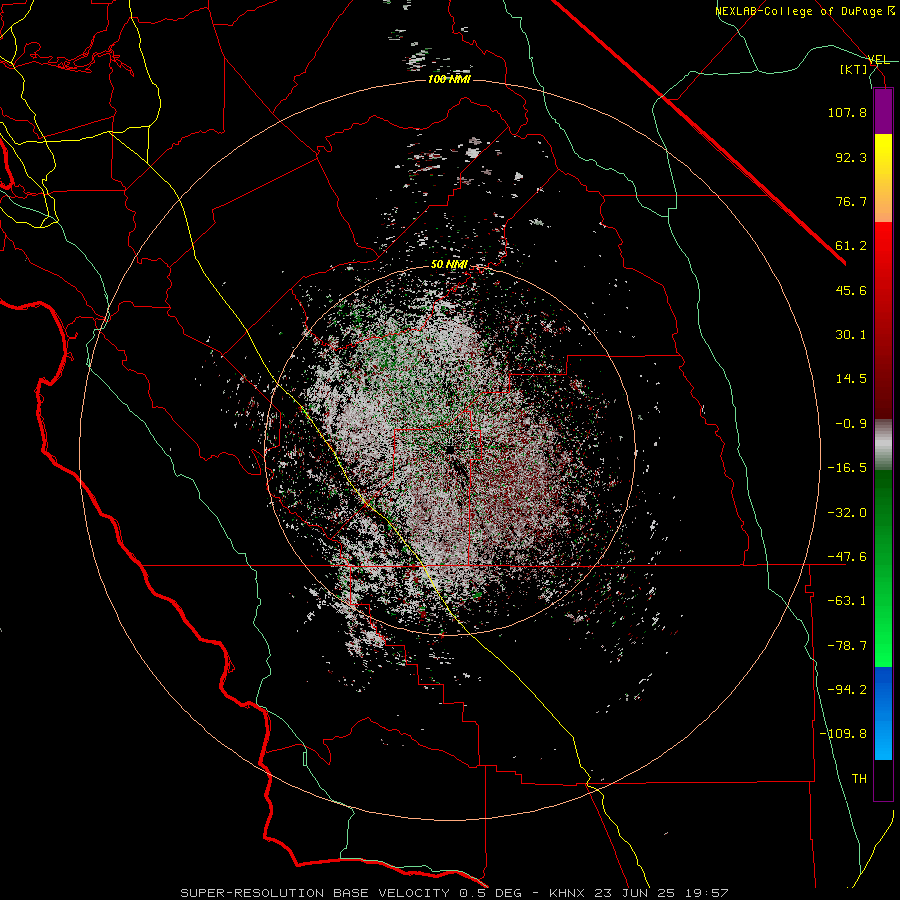Viewport: 900px width, 900px height.
Task: Click the -16.5 velocity scale value
Action: [847, 468]
